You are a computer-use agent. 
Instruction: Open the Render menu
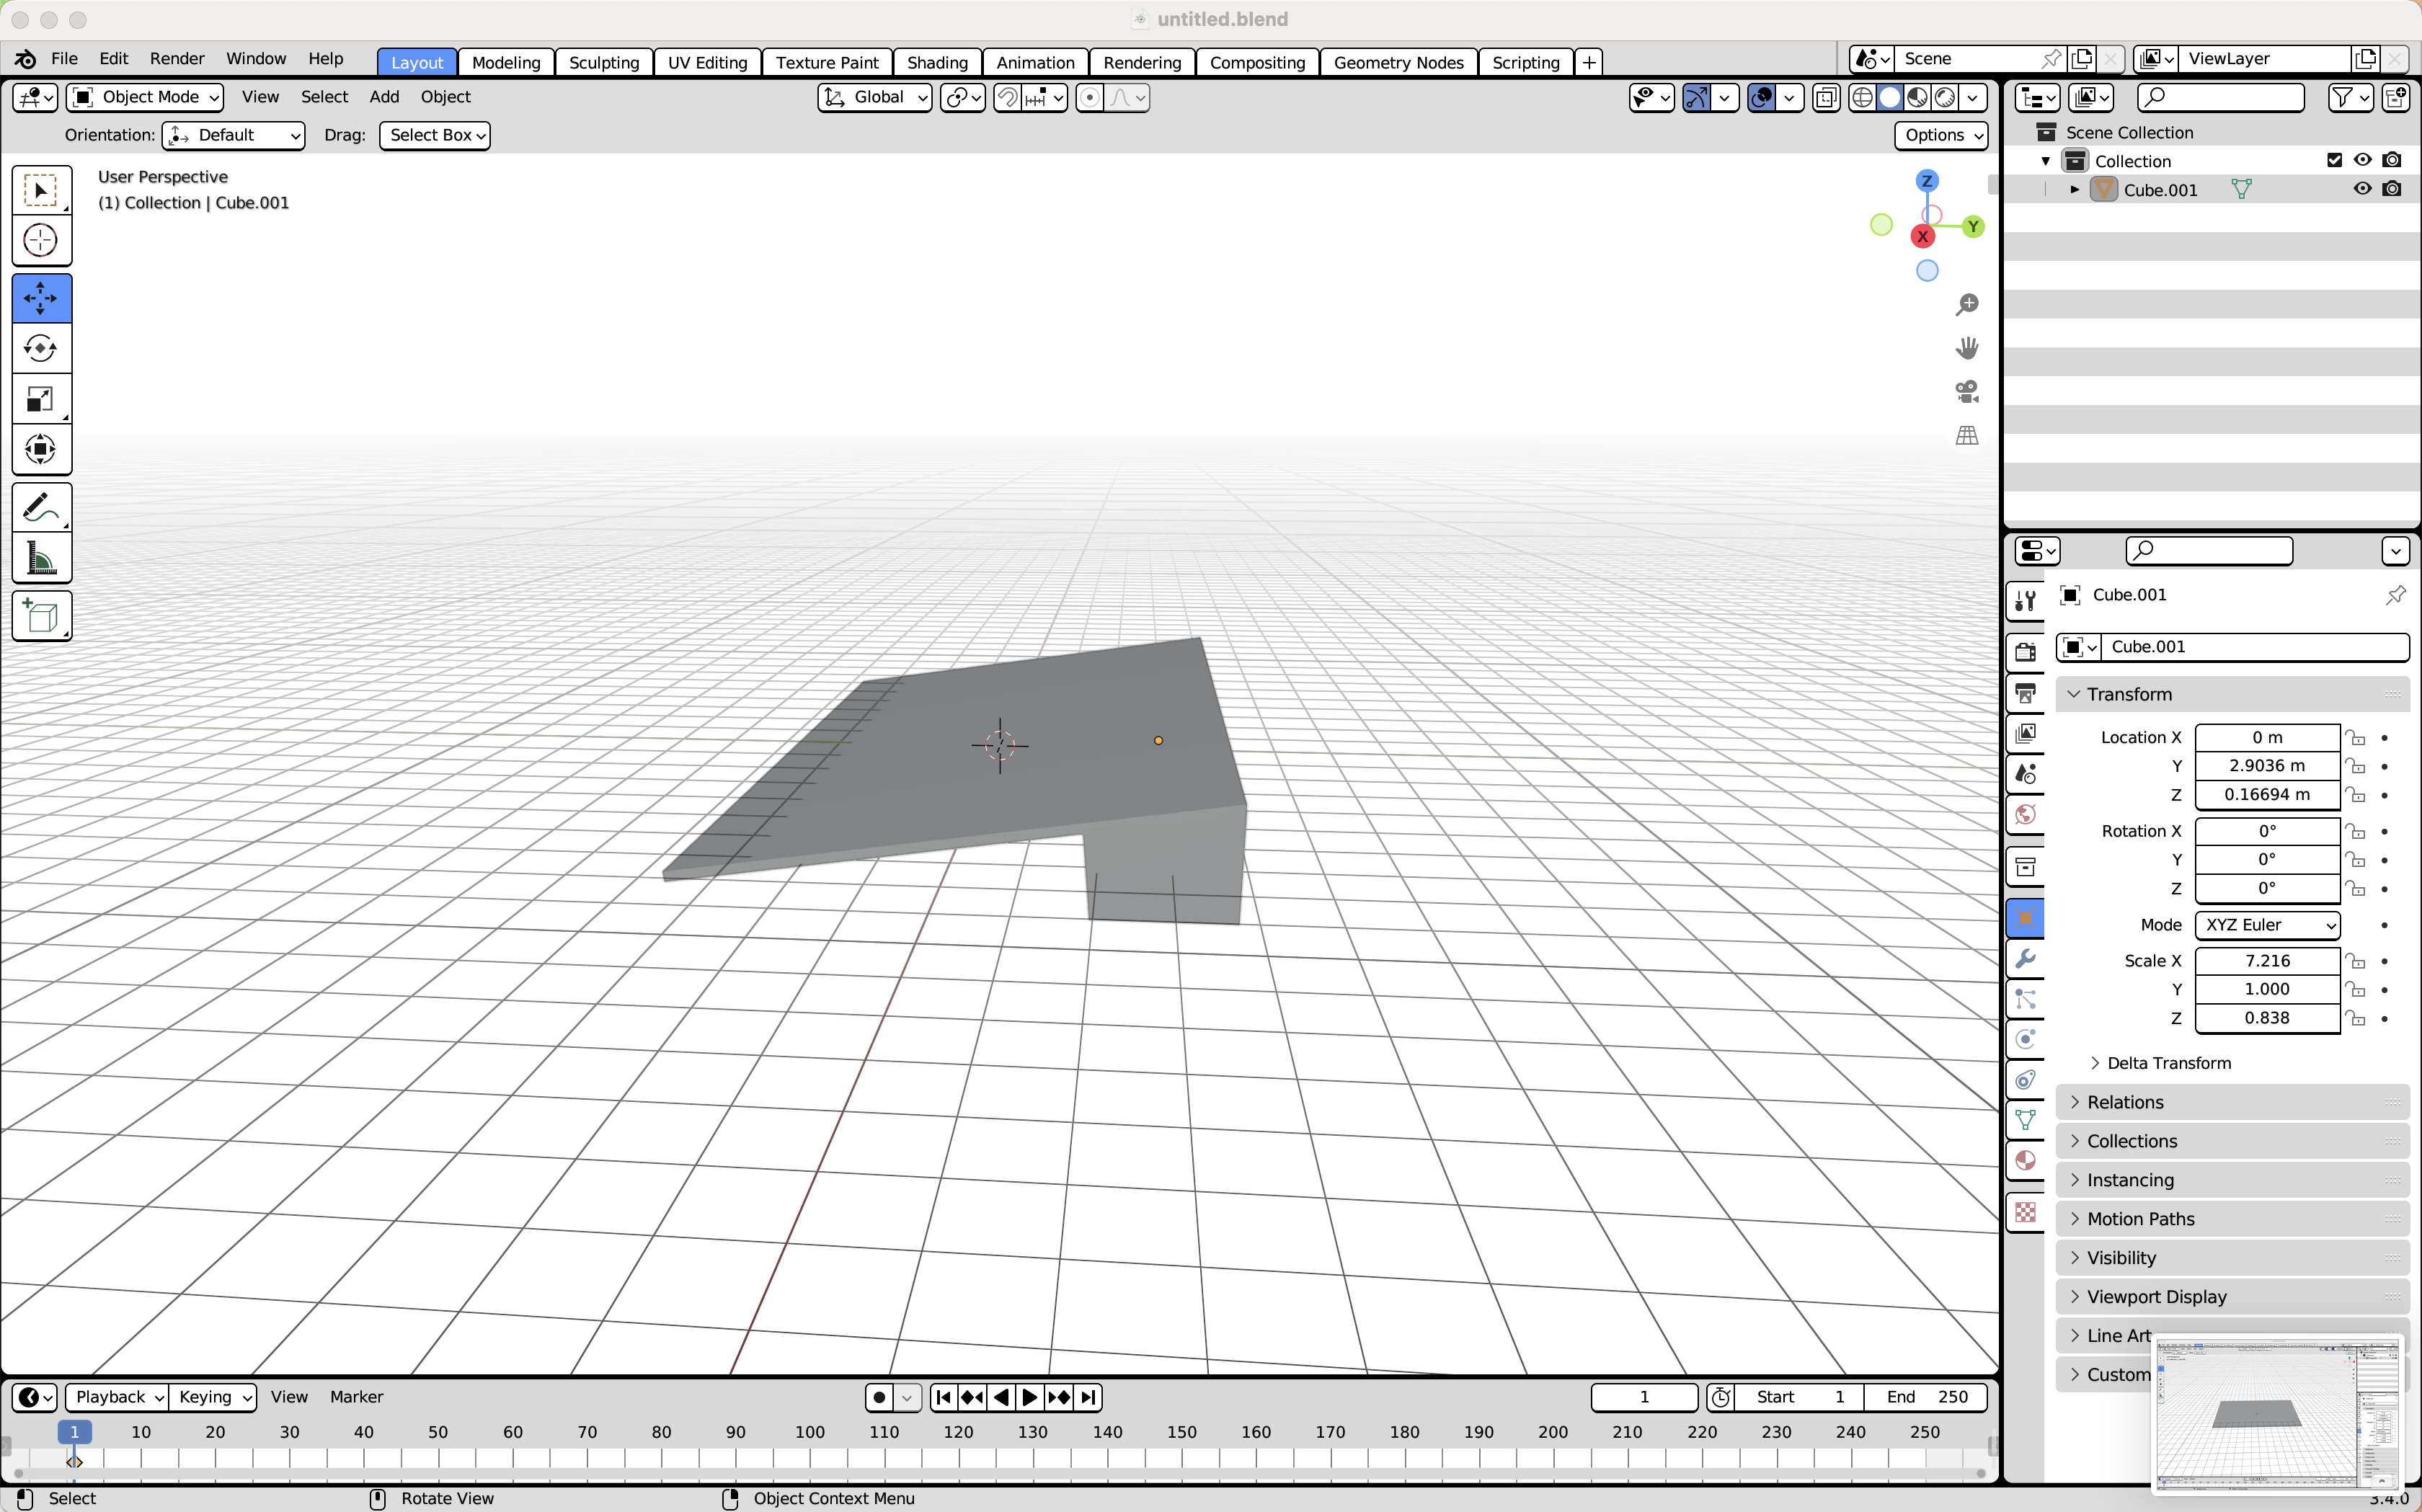click(177, 59)
